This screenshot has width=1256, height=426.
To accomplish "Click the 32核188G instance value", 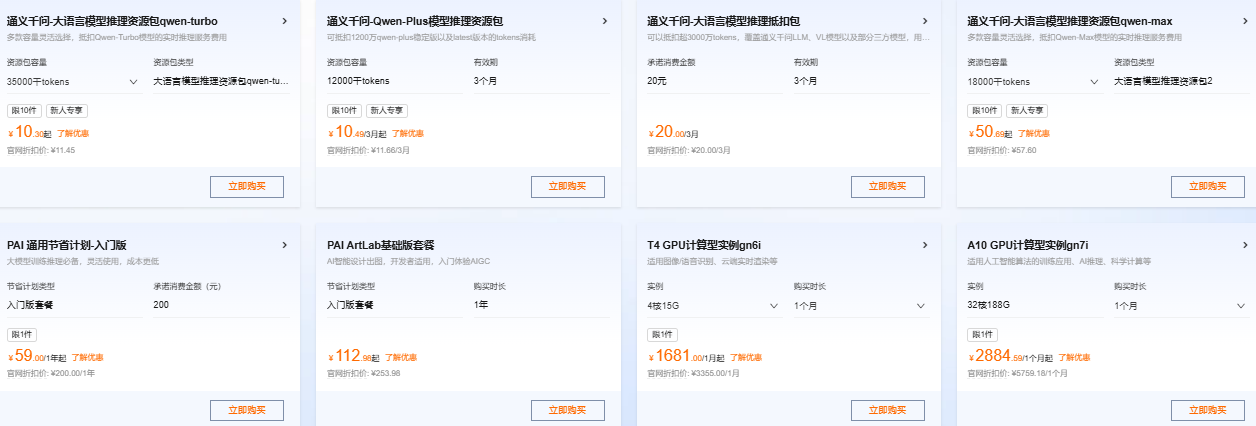I will [x=989, y=304].
